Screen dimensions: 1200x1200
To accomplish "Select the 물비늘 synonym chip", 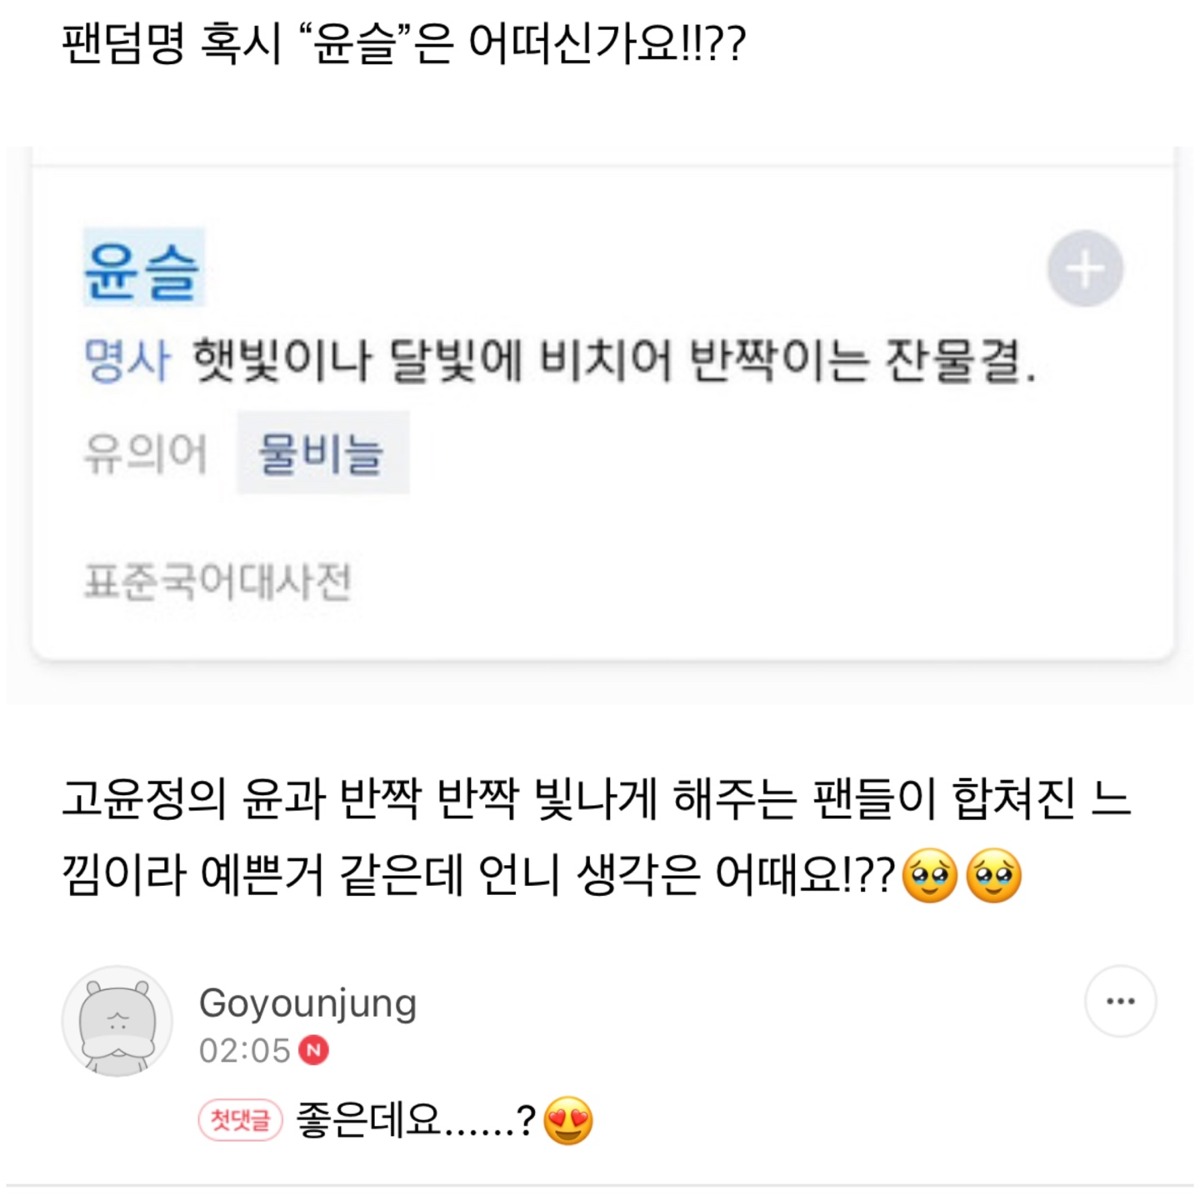I will point(322,453).
